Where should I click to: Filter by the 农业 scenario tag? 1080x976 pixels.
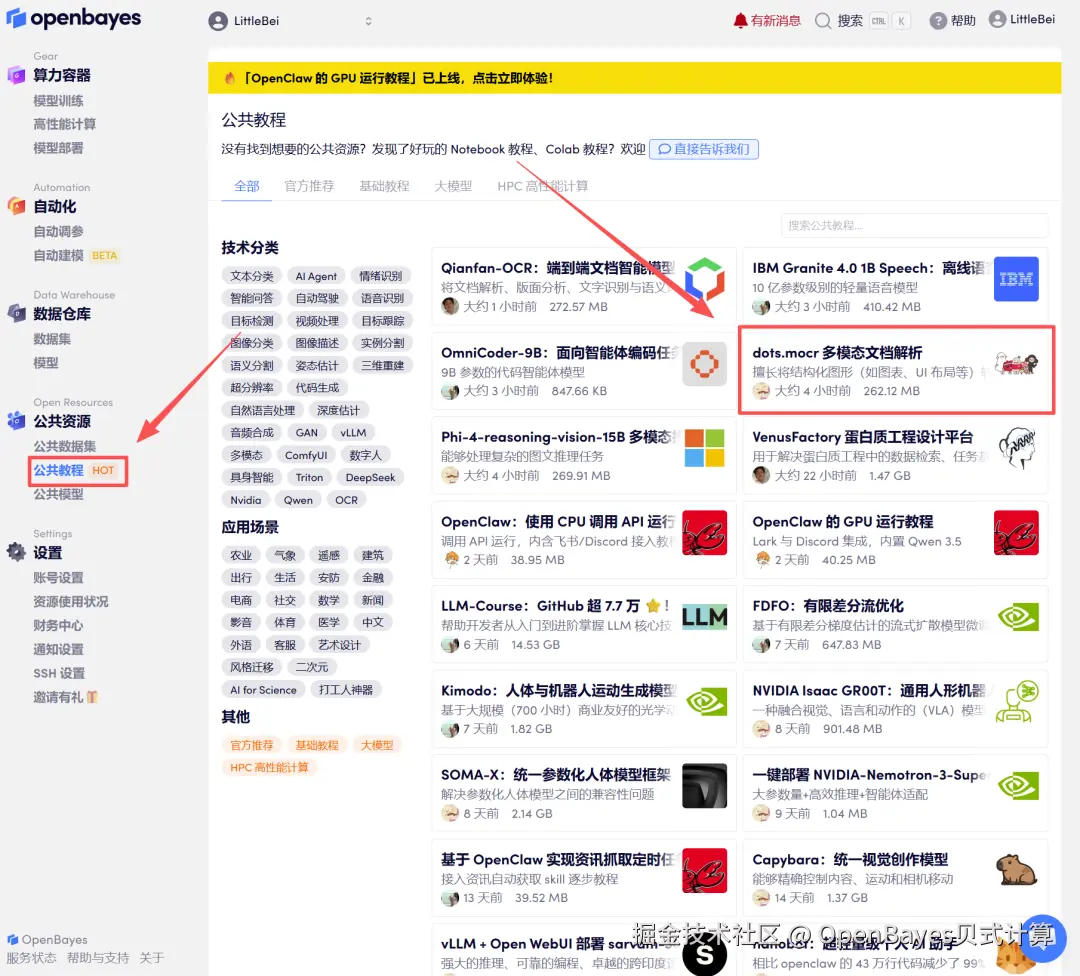tap(241, 555)
